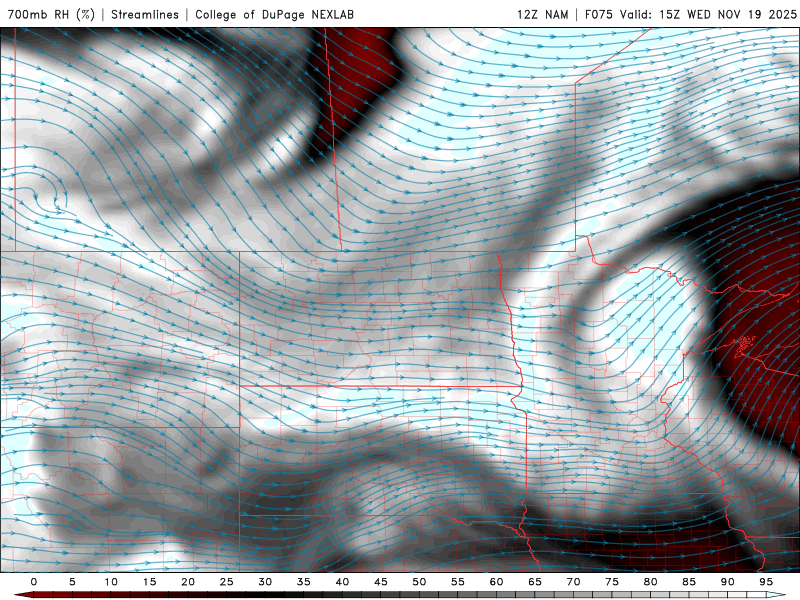Click the "5" color scale label
Viewport: 800px width, 600px height.
(x=72, y=582)
